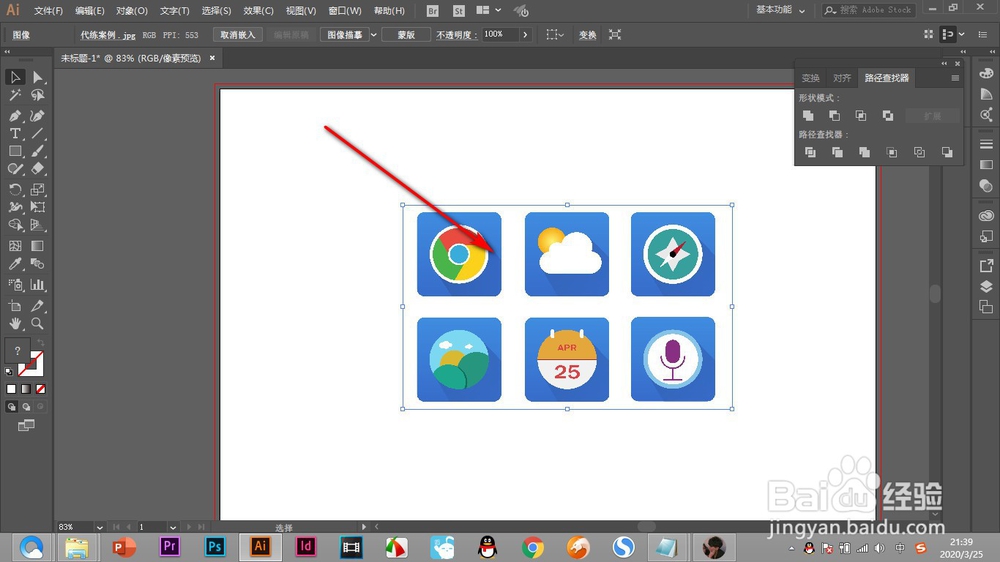Click the Divide pathfinder icon
This screenshot has height=562, width=1000.
click(810, 152)
